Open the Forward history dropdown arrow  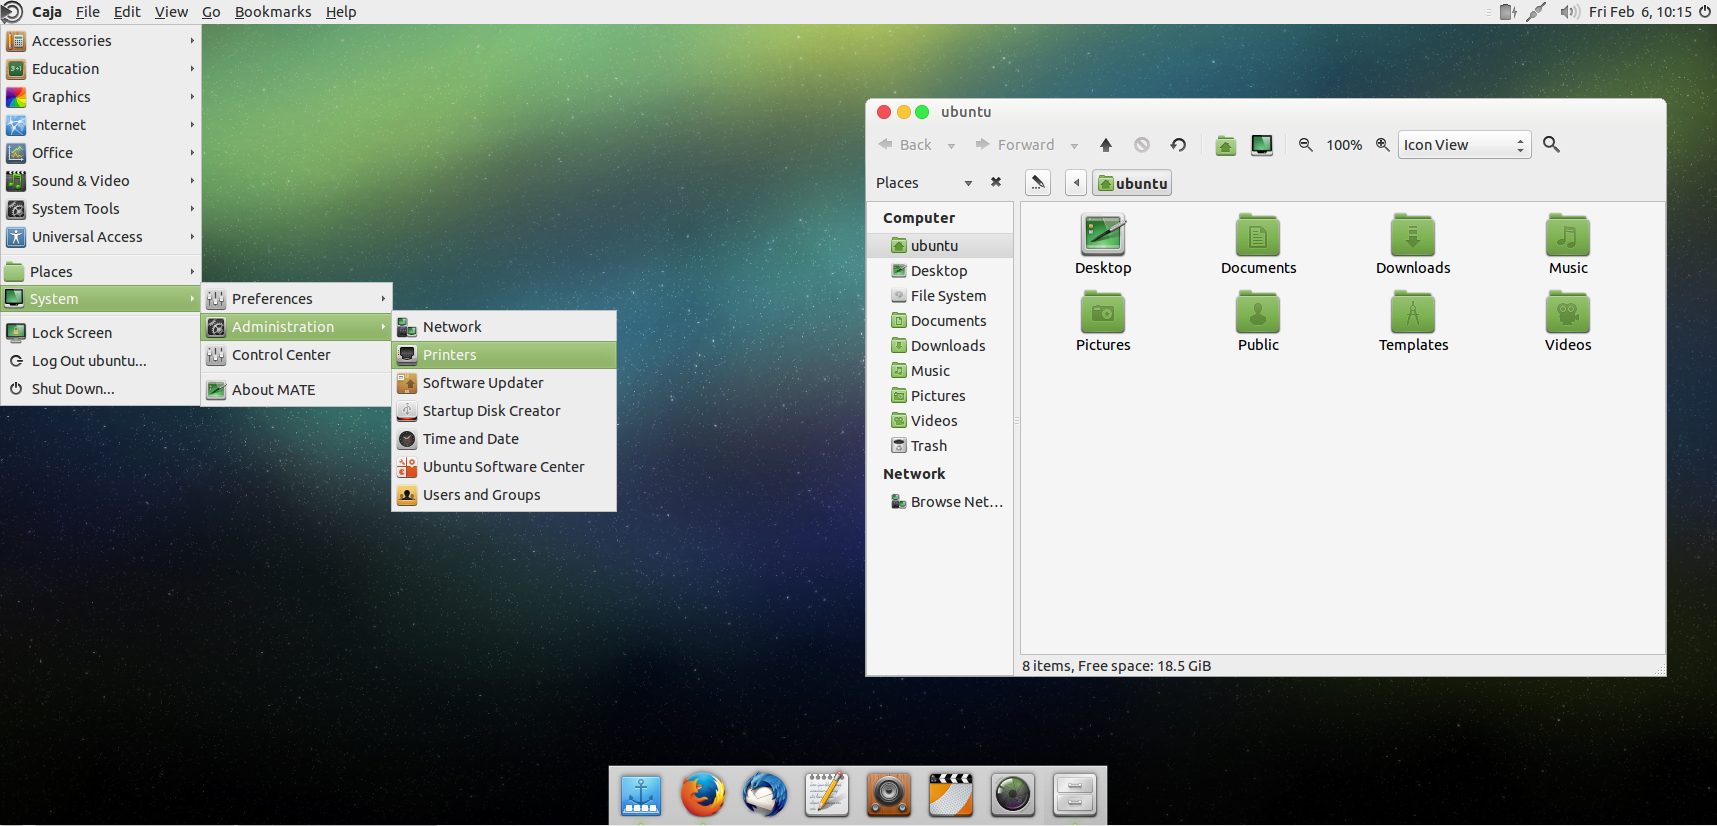coord(1074,146)
